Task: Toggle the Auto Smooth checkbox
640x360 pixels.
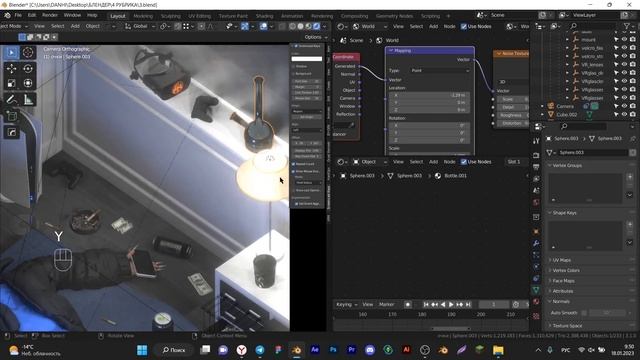Action: 584,313
